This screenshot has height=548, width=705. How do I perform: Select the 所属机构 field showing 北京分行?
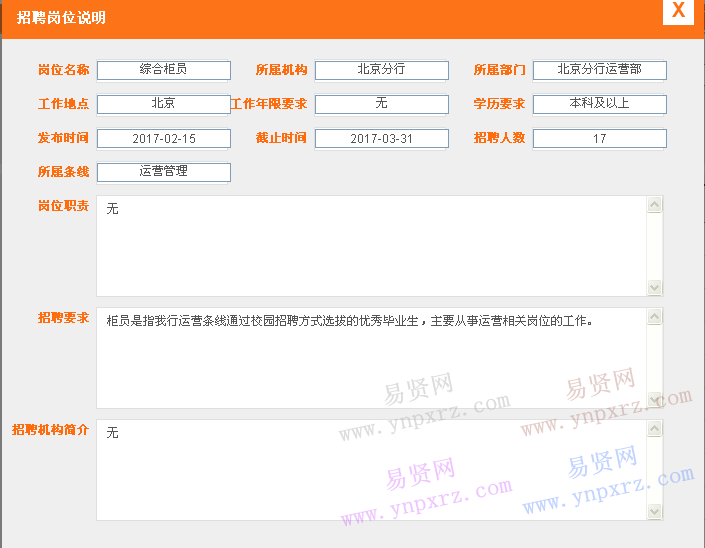coord(381,70)
